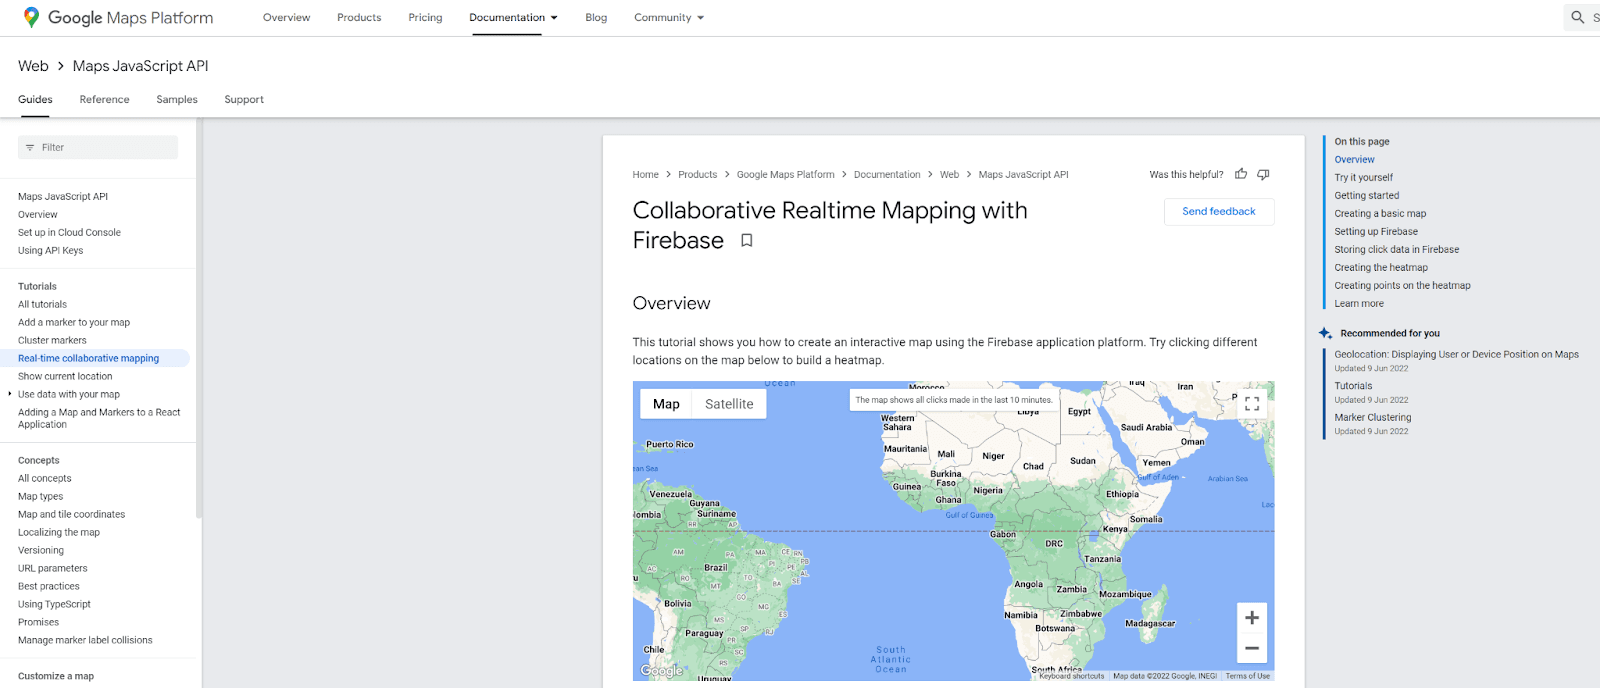The height and width of the screenshot is (688, 1600).
Task: Click the Send feedback button
Action: tap(1219, 212)
